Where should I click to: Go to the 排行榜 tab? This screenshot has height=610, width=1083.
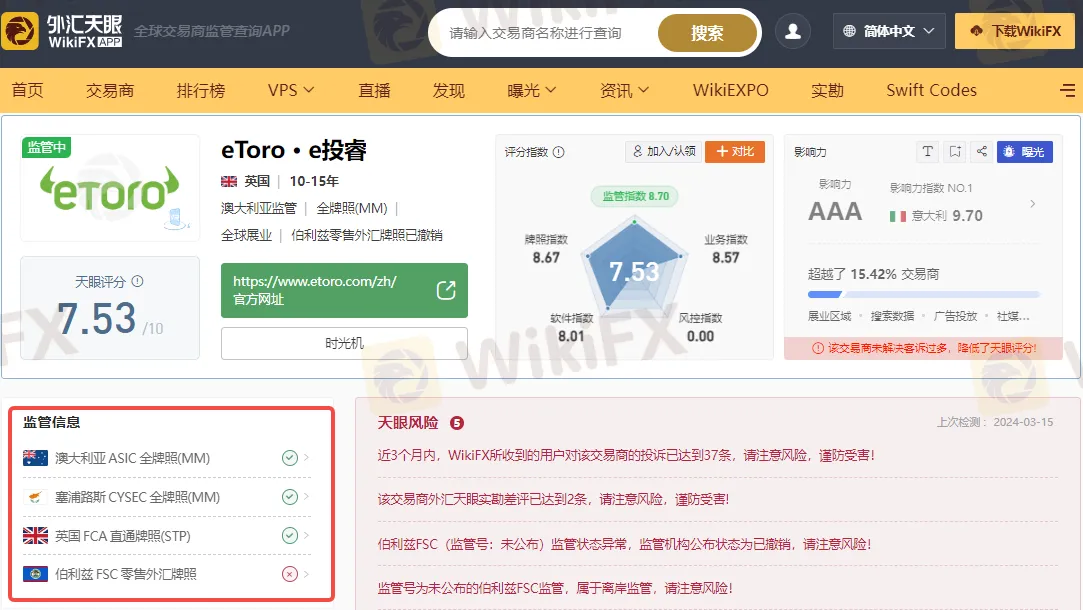click(x=201, y=90)
